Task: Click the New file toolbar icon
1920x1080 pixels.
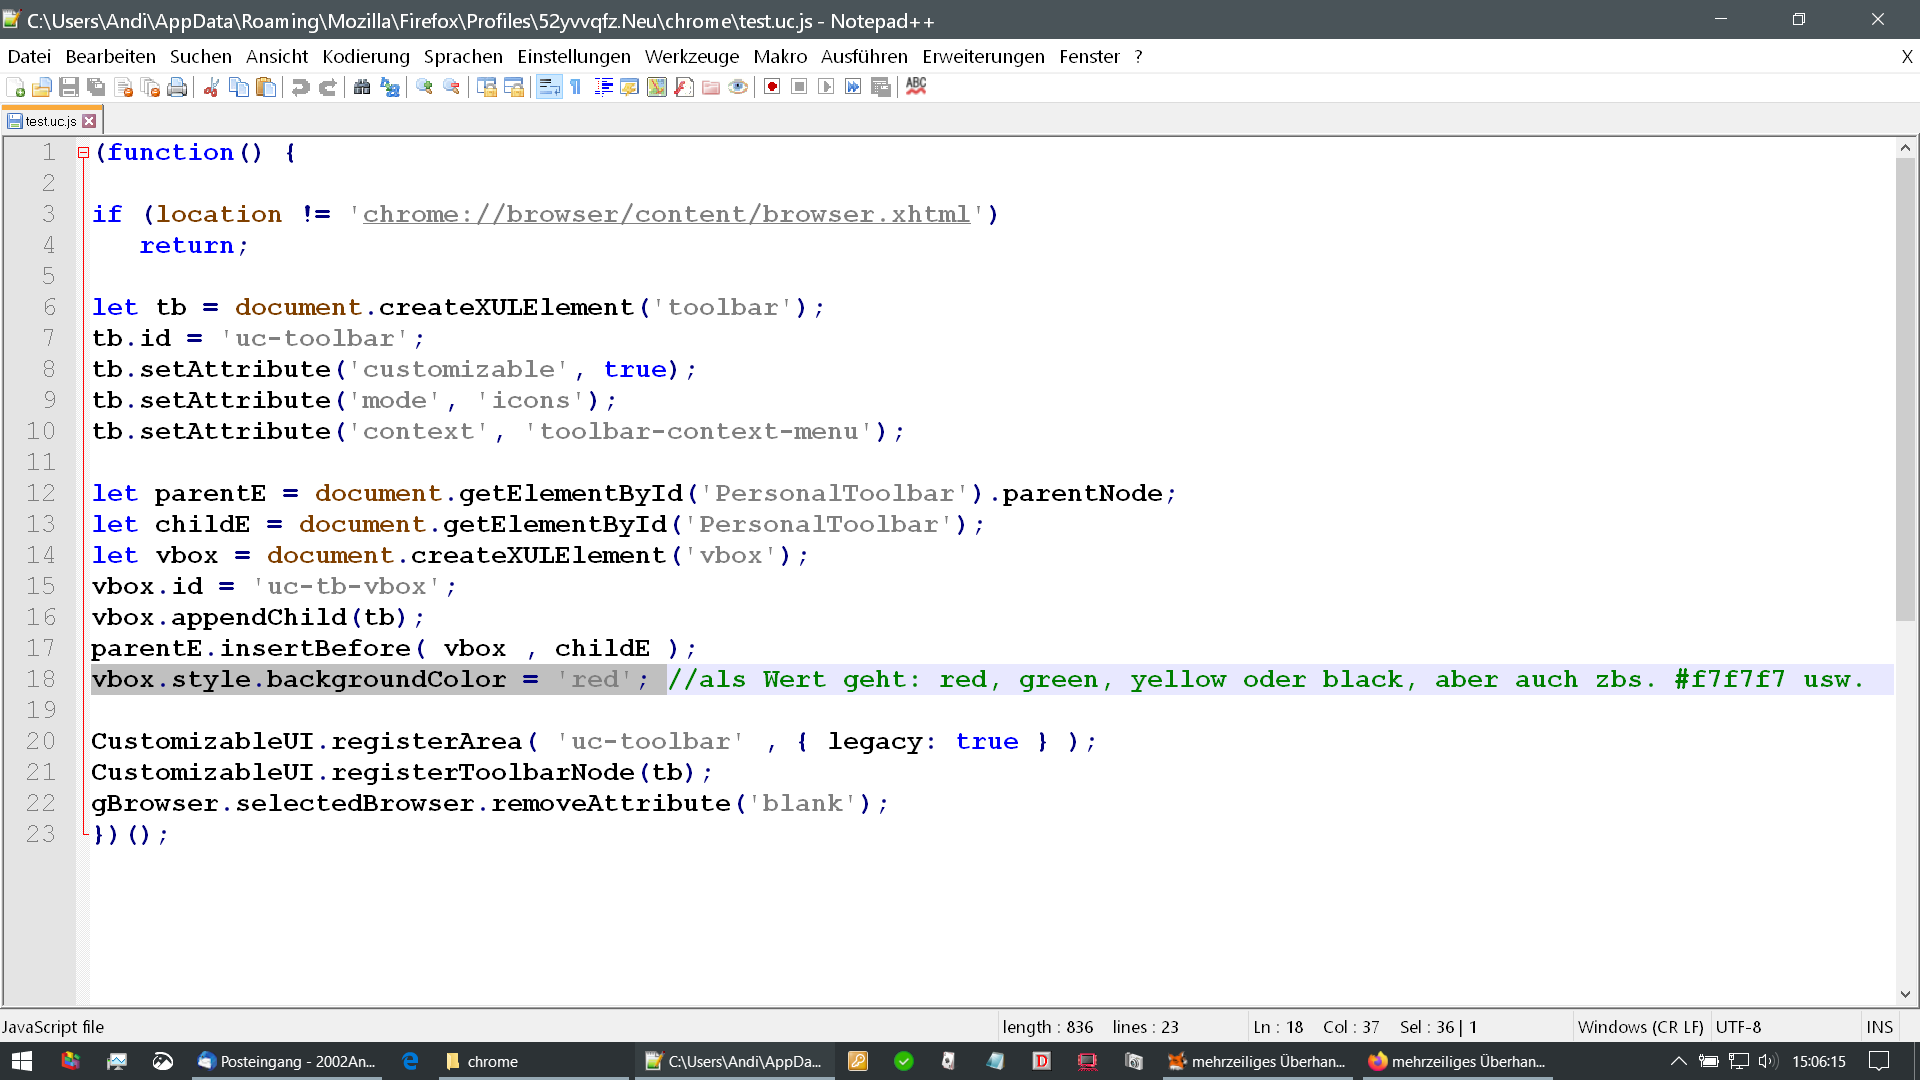Action: (x=15, y=87)
